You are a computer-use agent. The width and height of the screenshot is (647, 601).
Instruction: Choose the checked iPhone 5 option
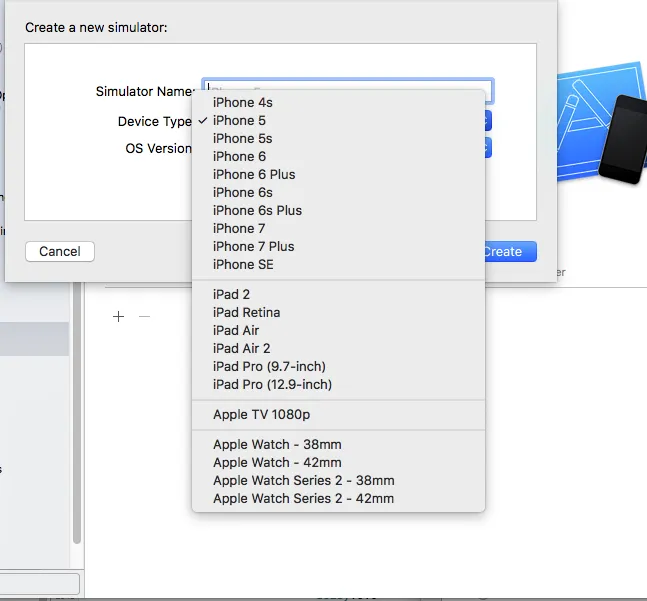(x=338, y=120)
